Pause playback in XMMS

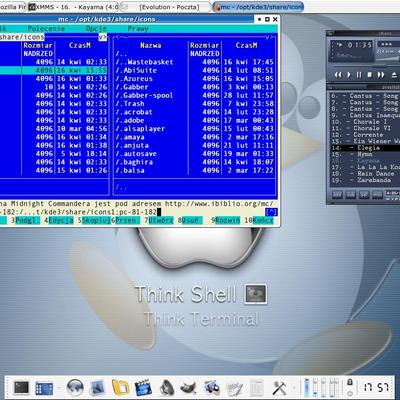point(359,75)
